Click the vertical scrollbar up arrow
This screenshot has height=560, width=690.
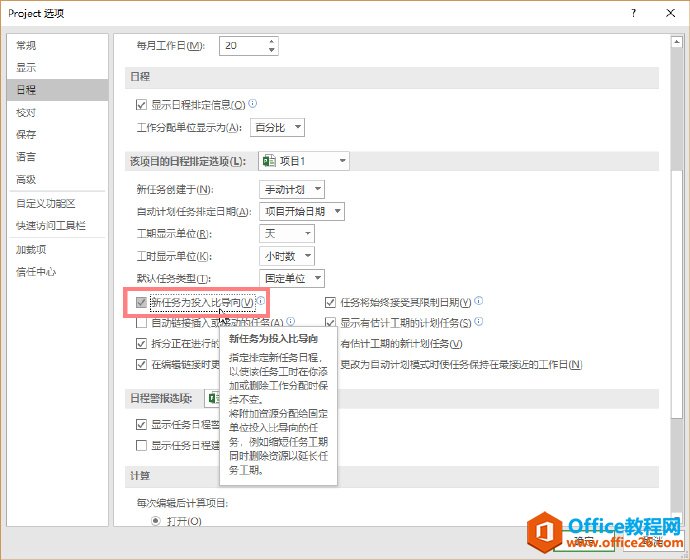676,42
